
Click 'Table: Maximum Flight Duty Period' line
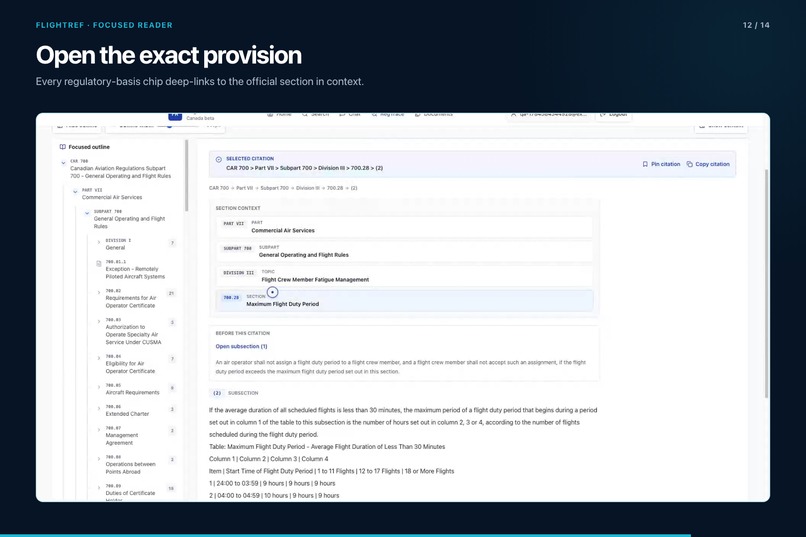pos(327,447)
